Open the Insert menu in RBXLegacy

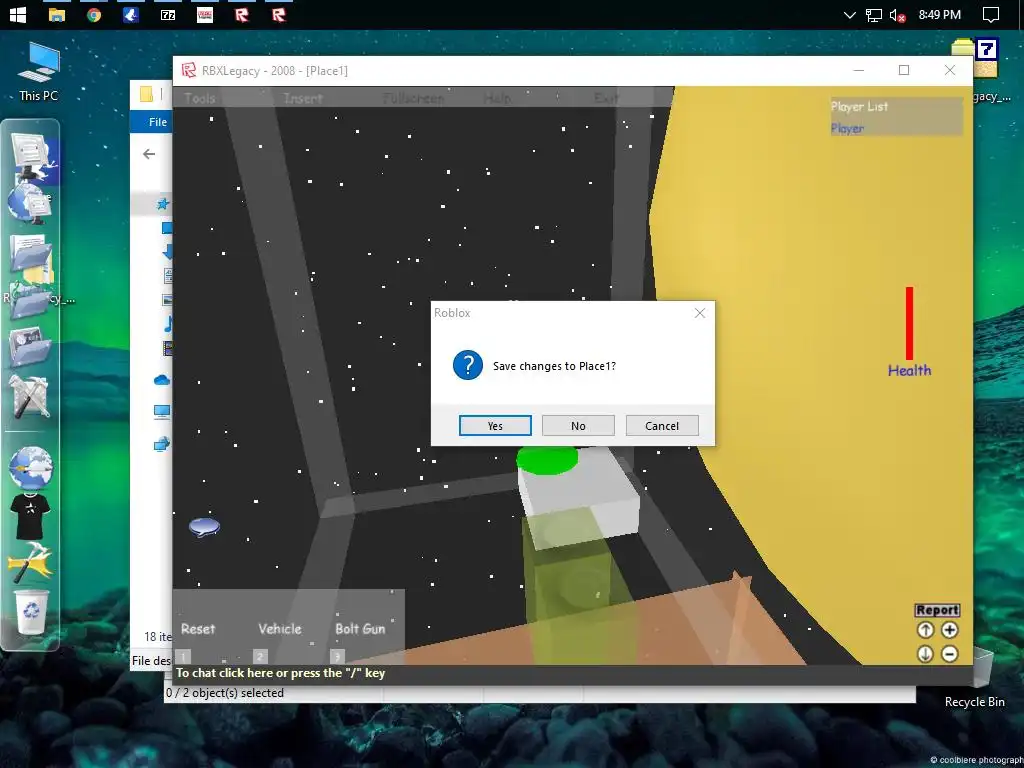[303, 98]
